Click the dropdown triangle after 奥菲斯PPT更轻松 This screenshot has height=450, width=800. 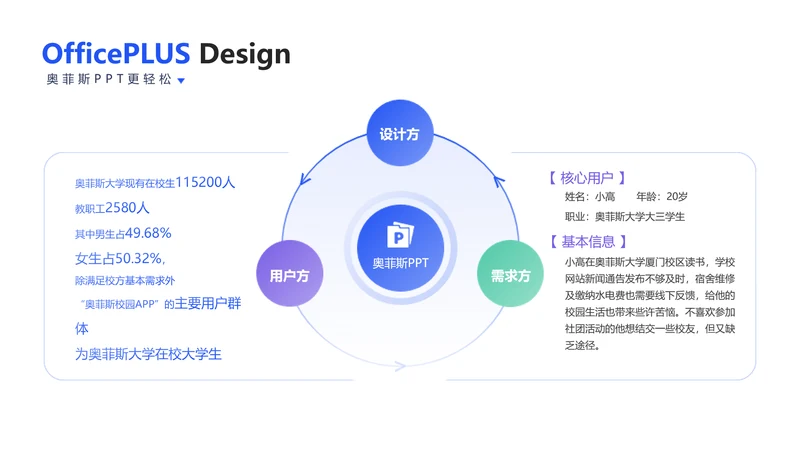tap(181, 81)
